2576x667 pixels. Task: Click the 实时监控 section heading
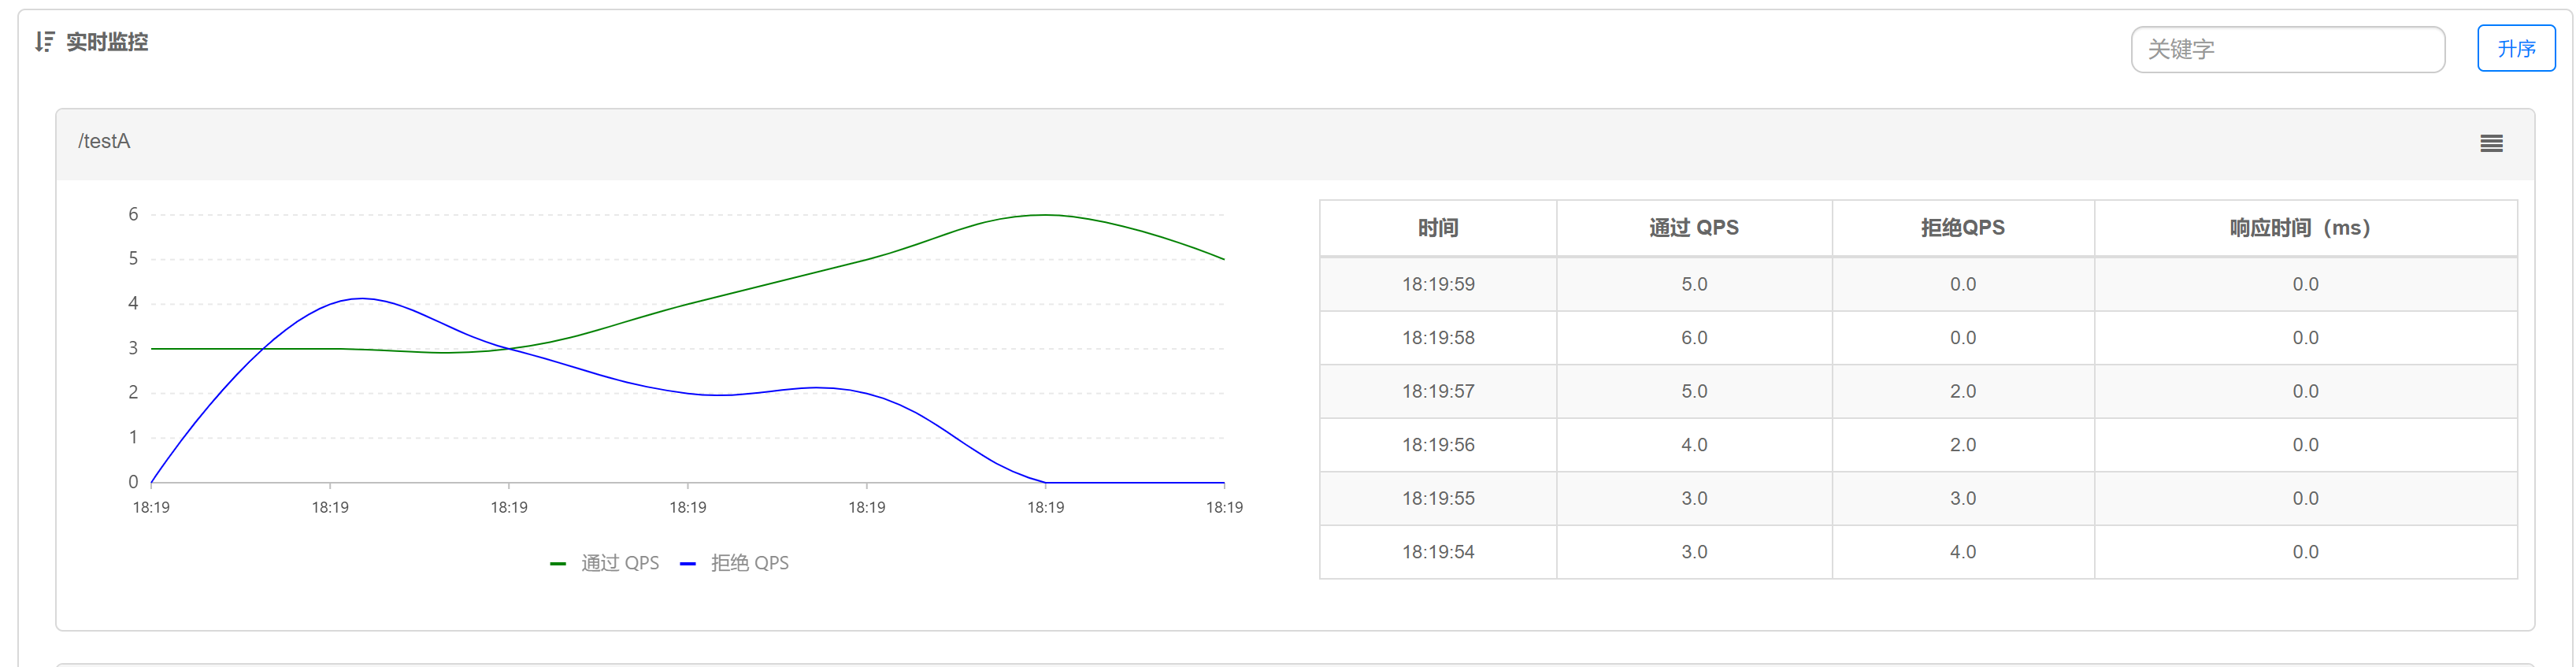click(x=107, y=42)
